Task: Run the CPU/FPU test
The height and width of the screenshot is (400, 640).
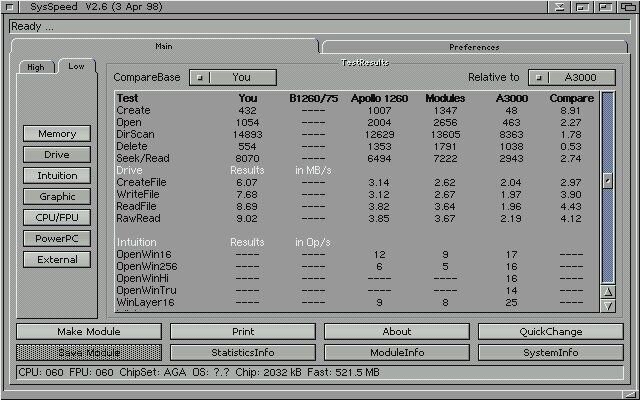Action: pyautogui.click(x=57, y=218)
